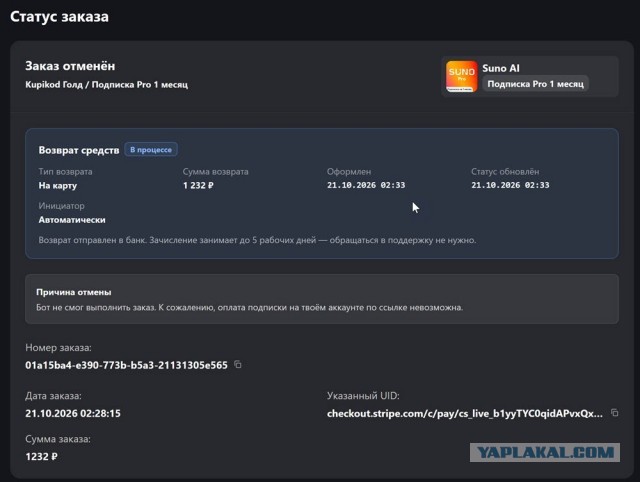Click the 'Подписка Pro 1 месяц' badge
The height and width of the screenshot is (482, 640).
click(x=536, y=84)
